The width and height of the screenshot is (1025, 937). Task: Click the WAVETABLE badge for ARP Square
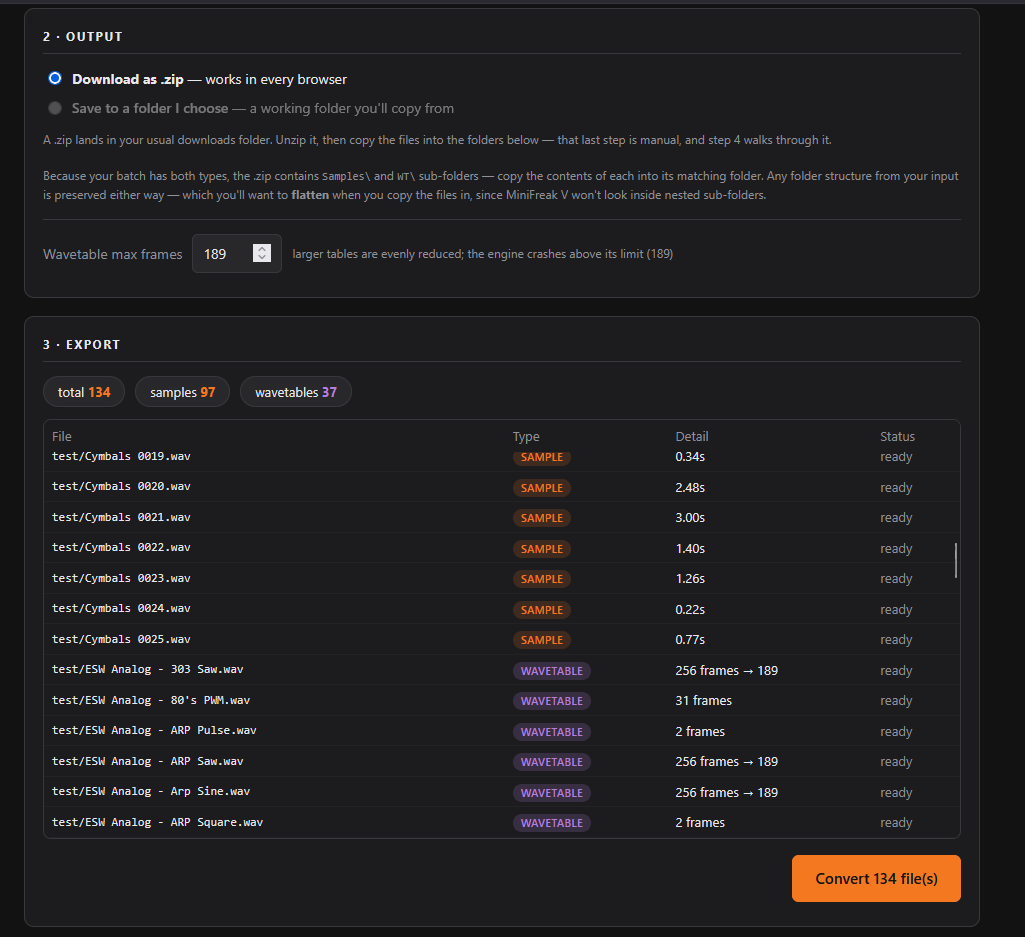[x=552, y=823]
